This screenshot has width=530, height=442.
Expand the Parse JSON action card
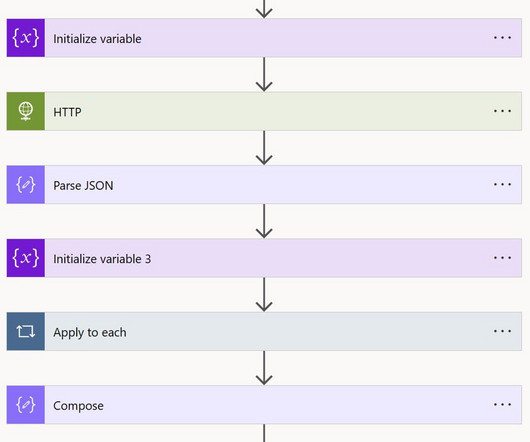[x=264, y=185]
